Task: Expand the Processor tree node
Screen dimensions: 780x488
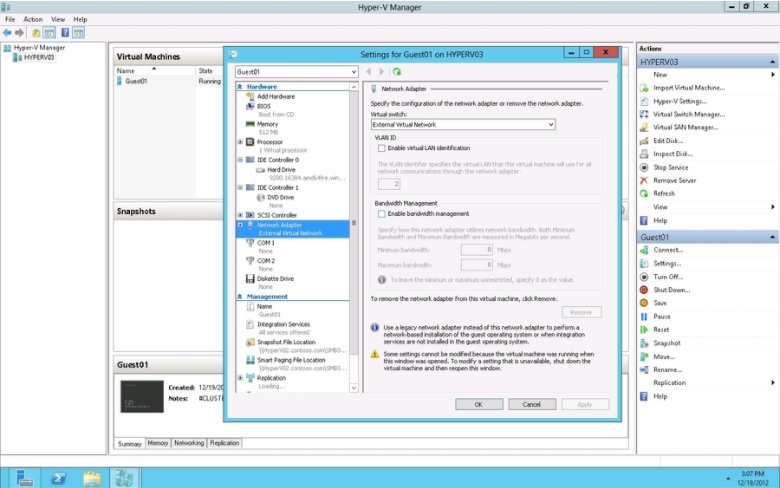Action: coord(240,142)
